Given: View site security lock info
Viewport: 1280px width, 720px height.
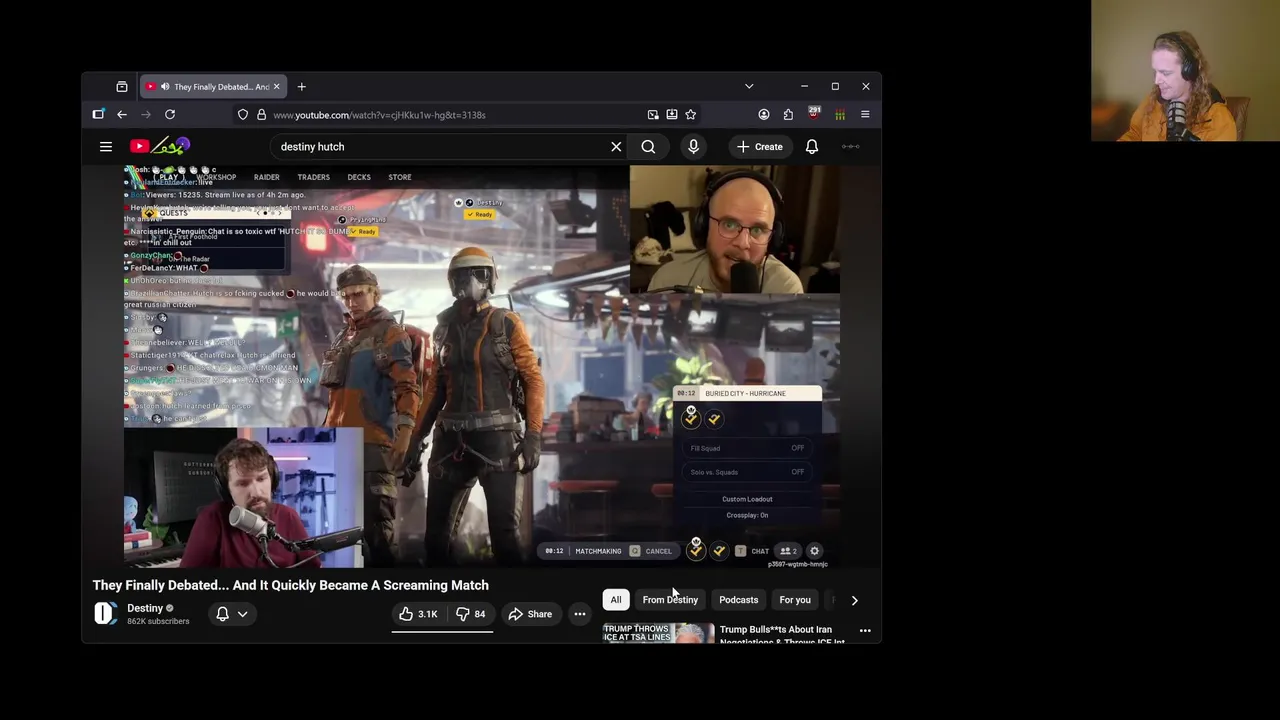Looking at the screenshot, I should pyautogui.click(x=262, y=115).
